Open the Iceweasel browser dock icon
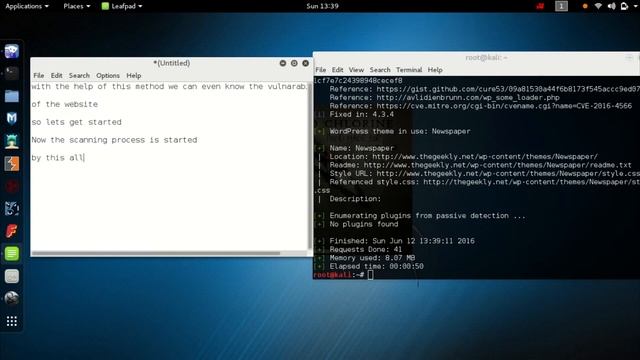The width and height of the screenshot is (640, 360). pos(11,51)
